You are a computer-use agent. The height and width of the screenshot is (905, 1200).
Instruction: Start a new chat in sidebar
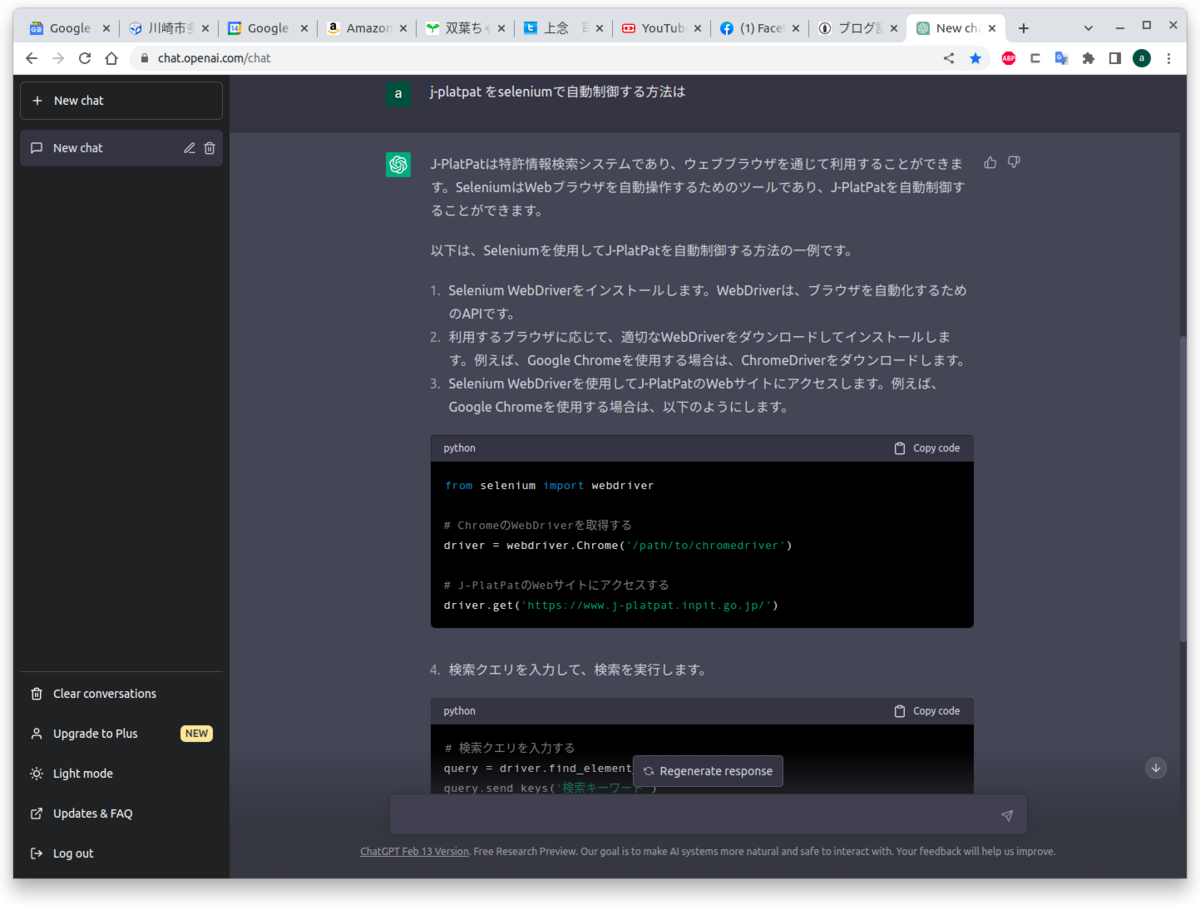tap(121, 100)
